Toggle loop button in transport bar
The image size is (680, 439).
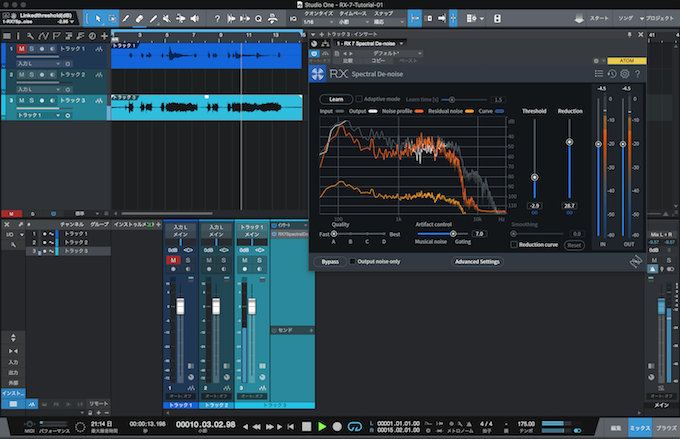click(354, 427)
